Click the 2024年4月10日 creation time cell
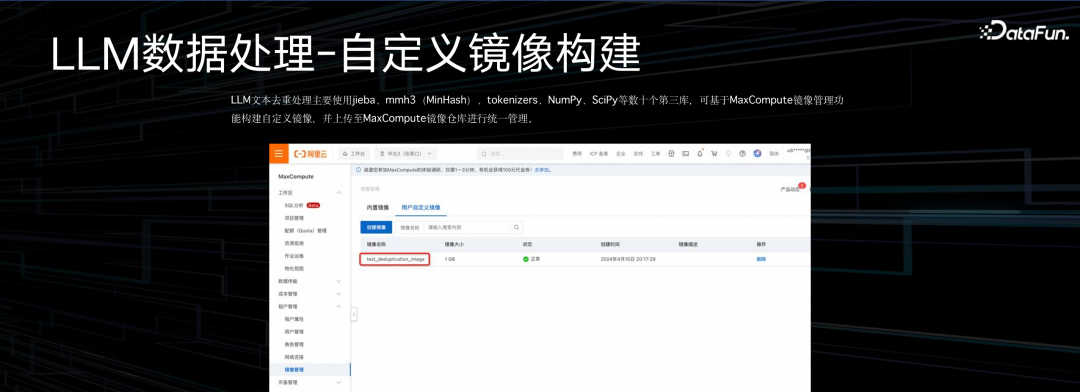 (x=628, y=259)
